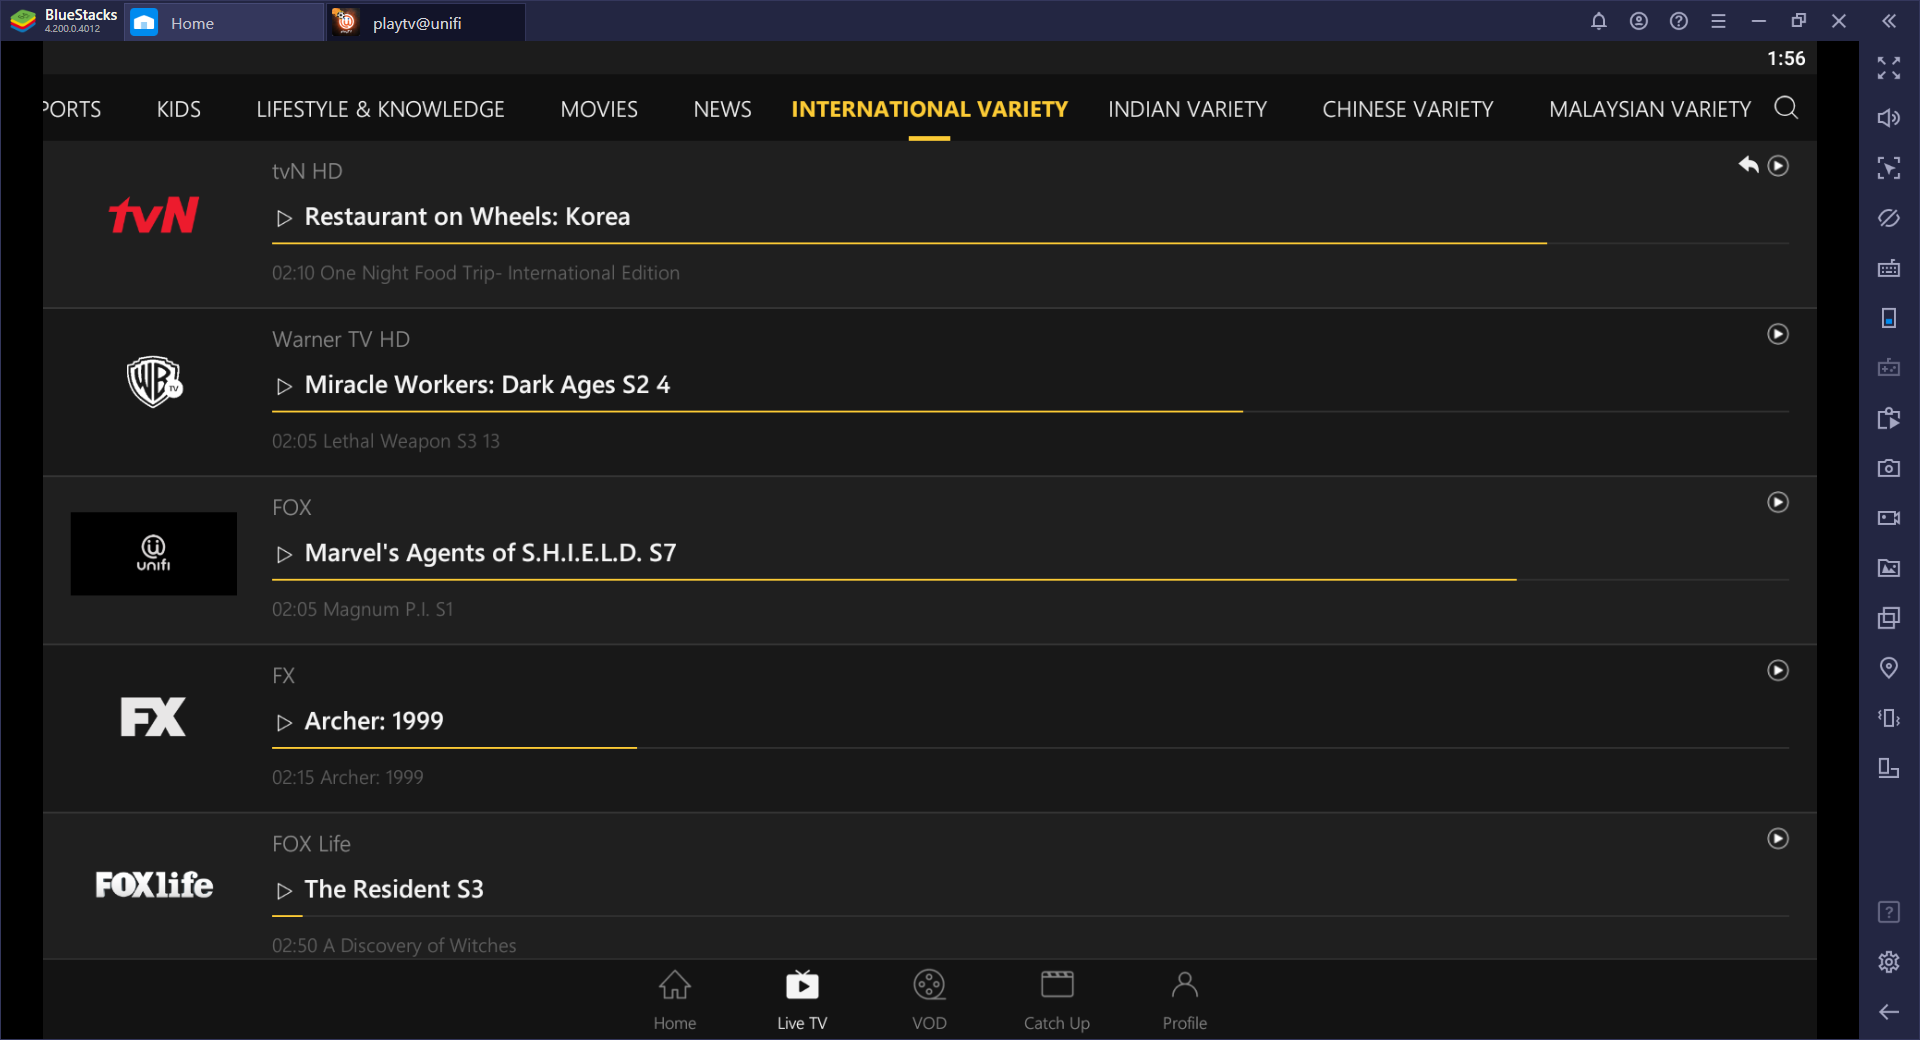Viewport: 1920px width, 1040px height.
Task: Switch to the partially shown SPORTS tab
Action: [72, 109]
